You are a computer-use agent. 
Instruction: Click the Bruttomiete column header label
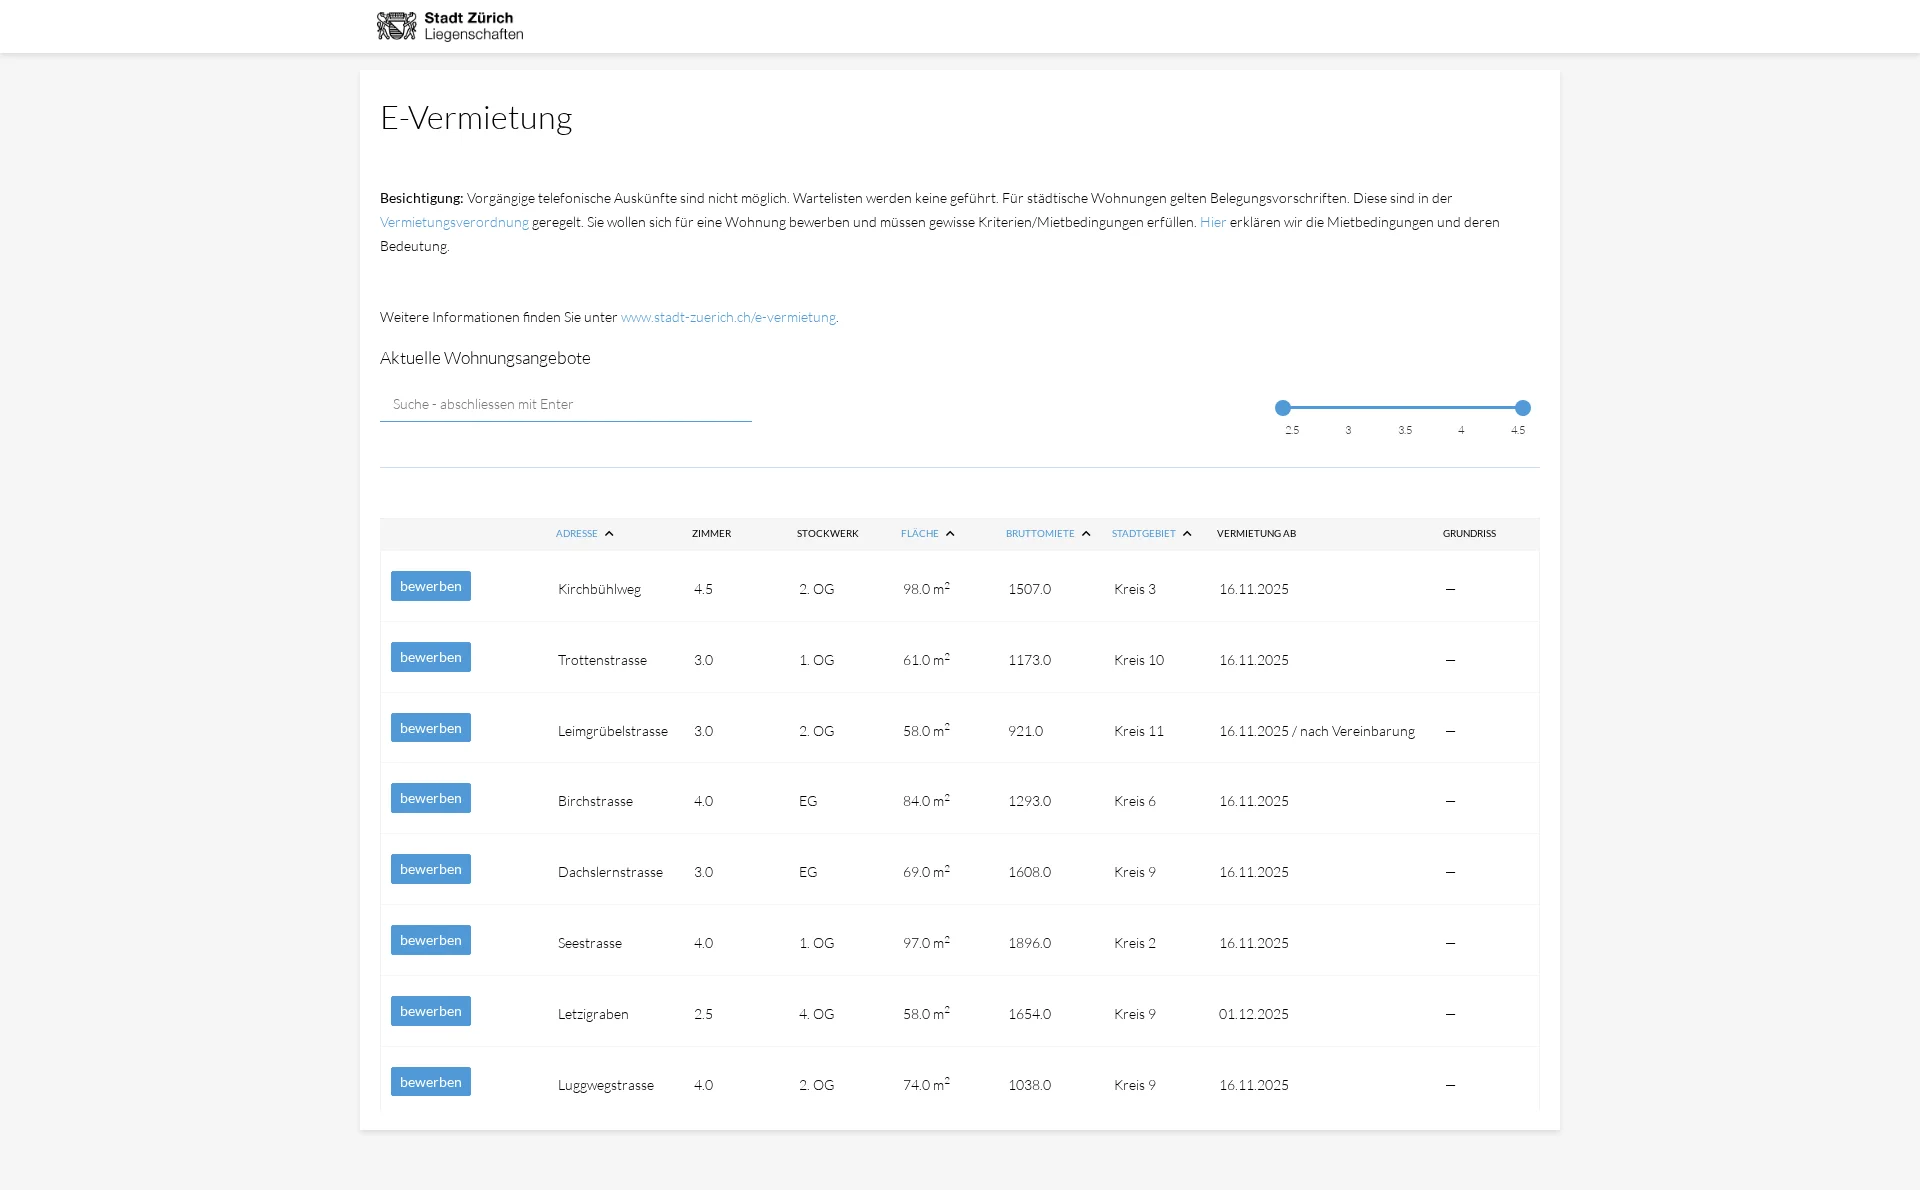tap(1039, 534)
